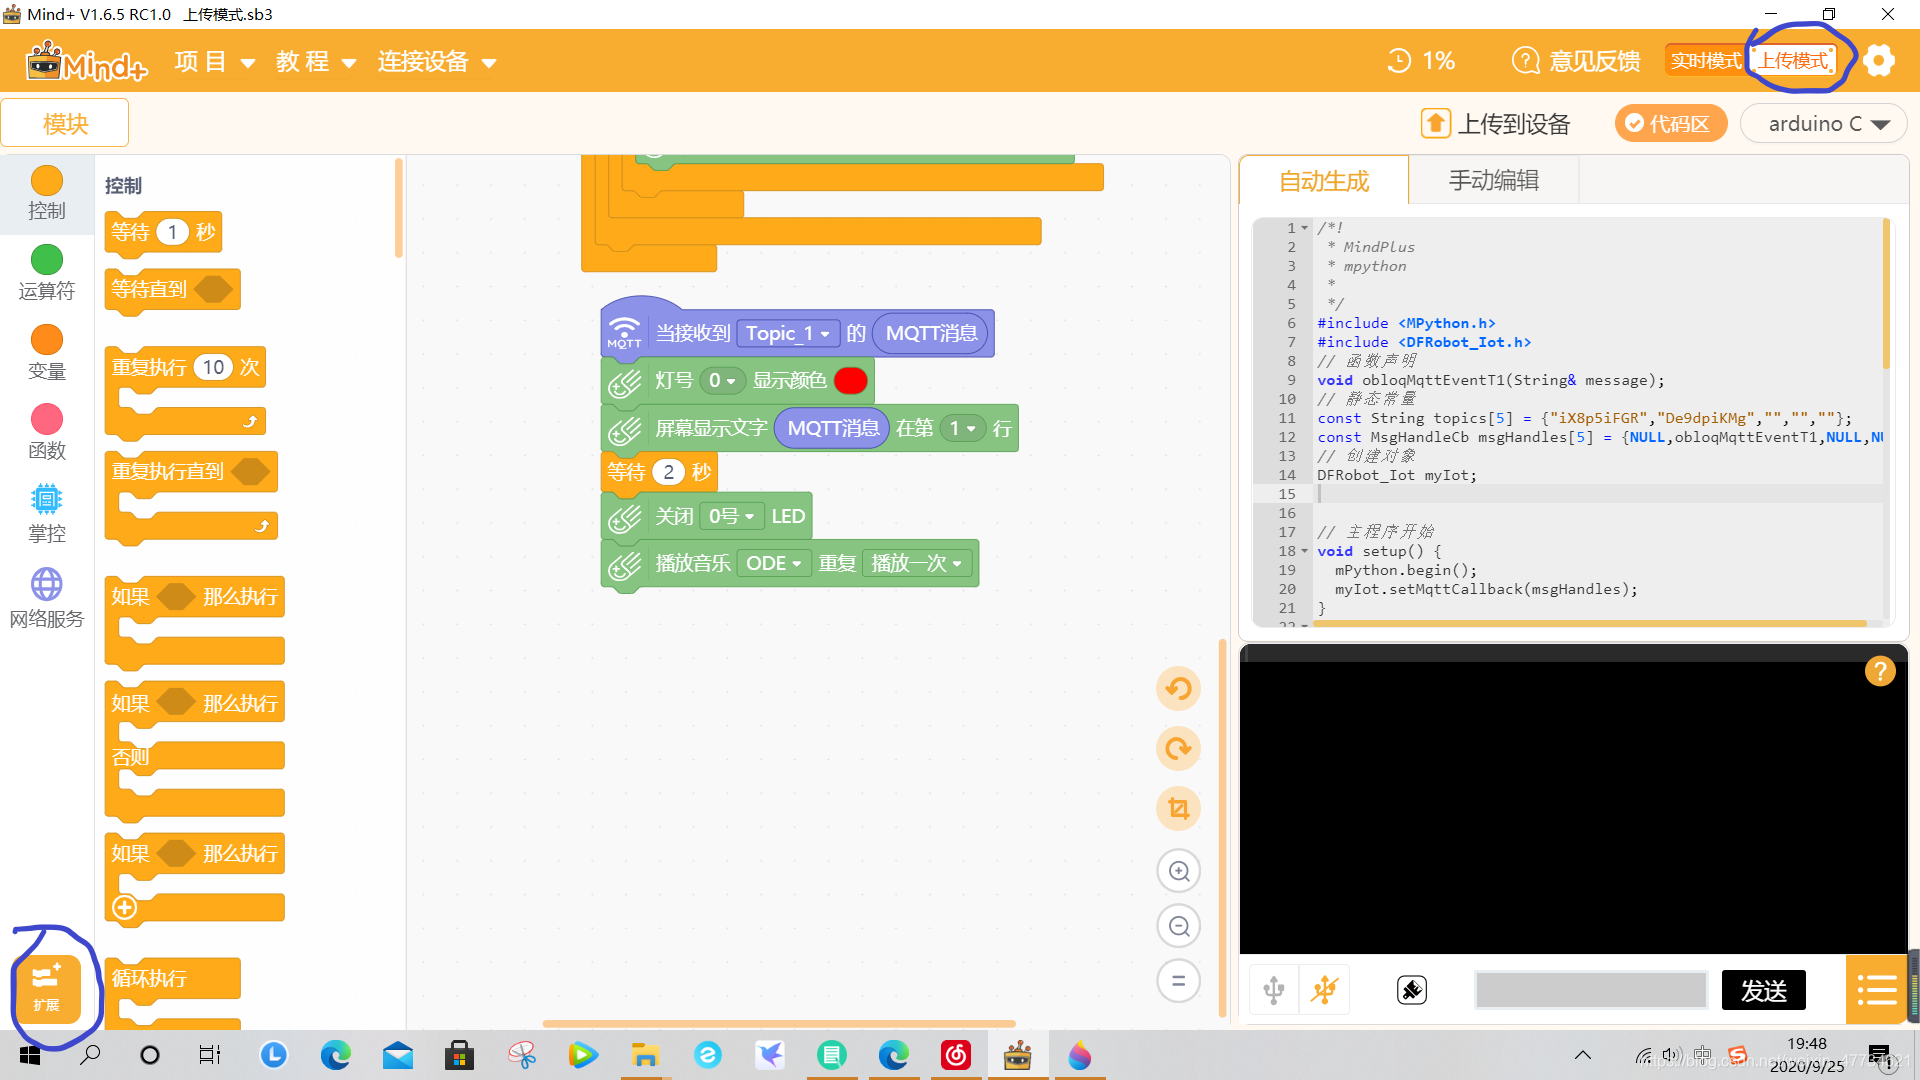The image size is (1920, 1080).
Task: Click 上传到设备 upload button
Action: coord(1496,123)
